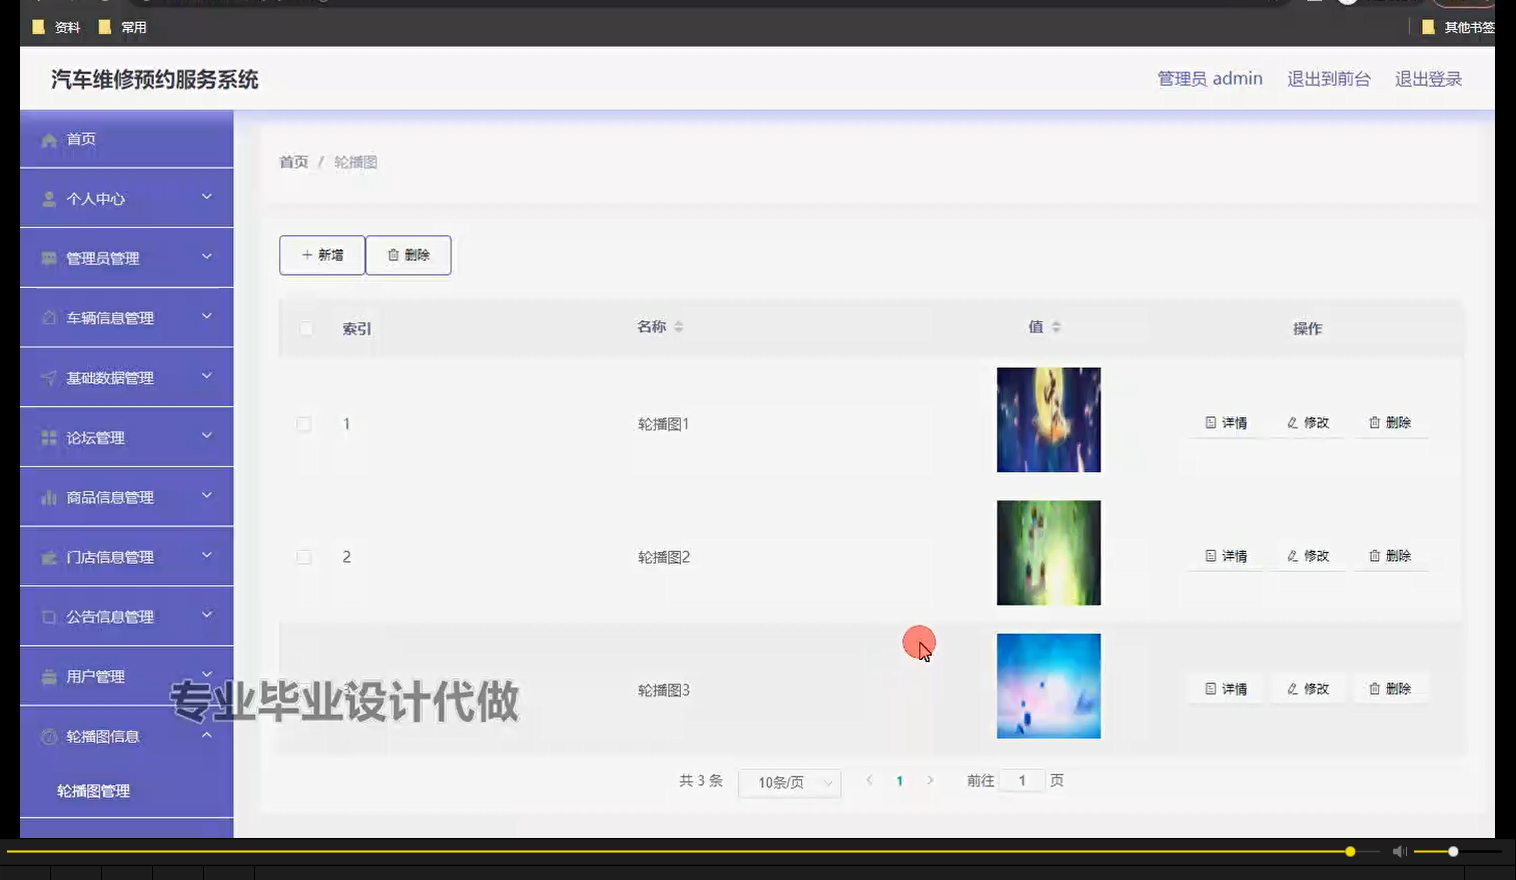This screenshot has height=880, width=1516.
Task: Expand the 论坛管理 submenu chevron
Action: (x=207, y=436)
